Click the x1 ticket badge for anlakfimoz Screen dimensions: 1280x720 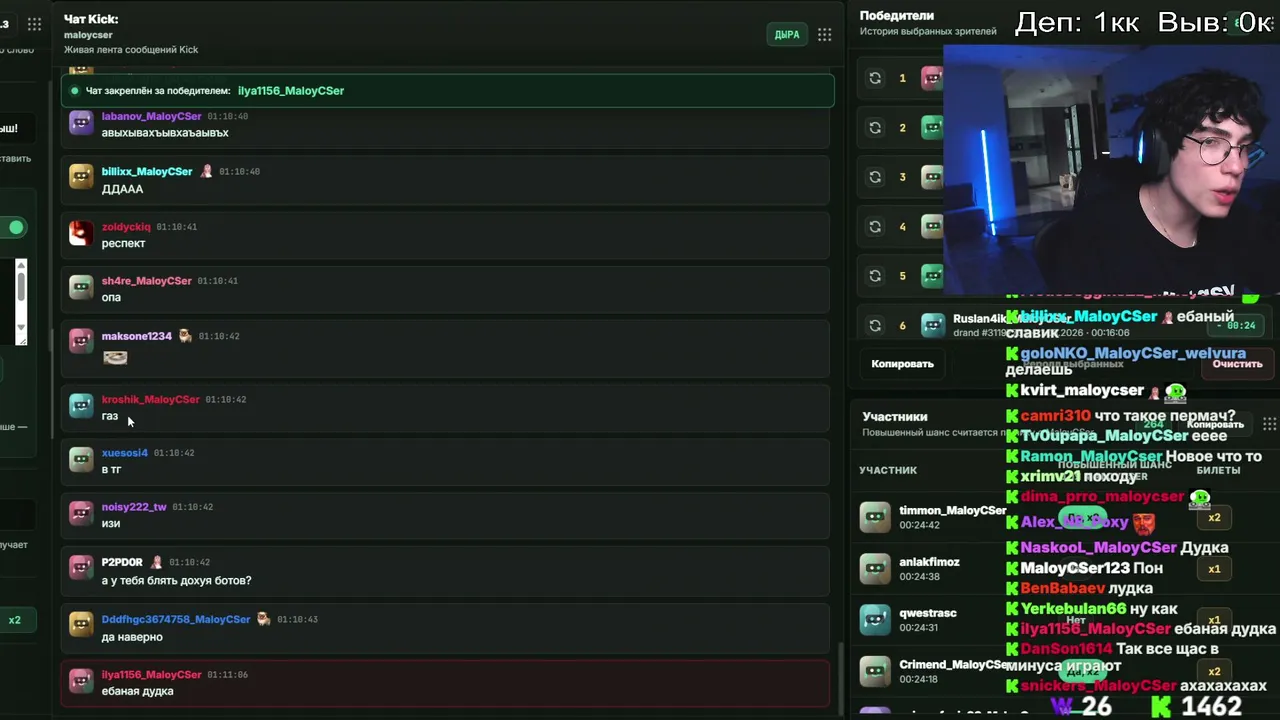coord(1214,569)
